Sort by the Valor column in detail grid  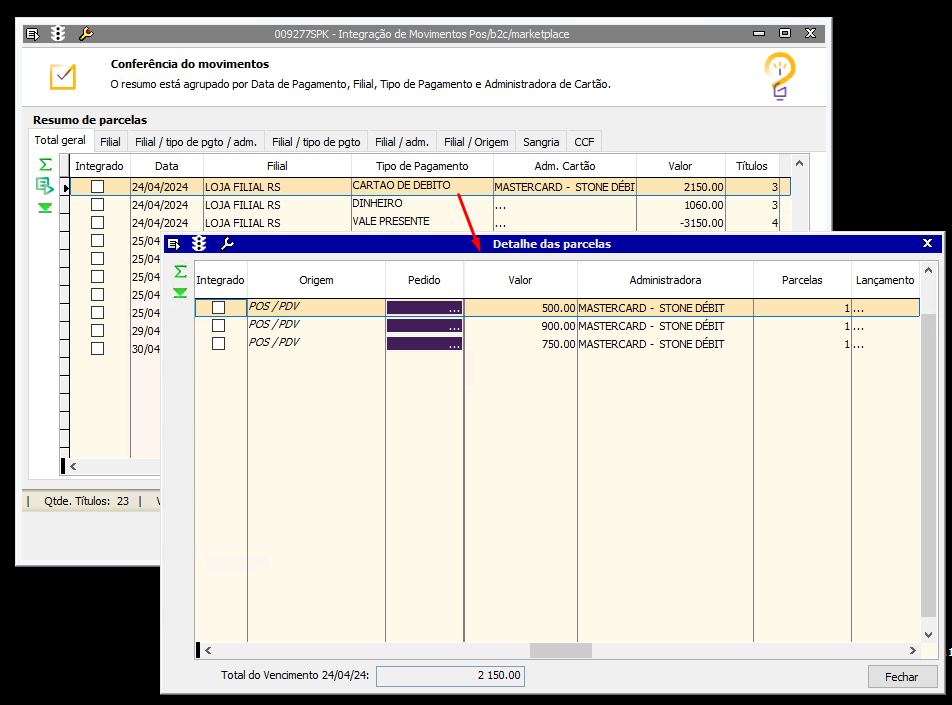click(520, 280)
